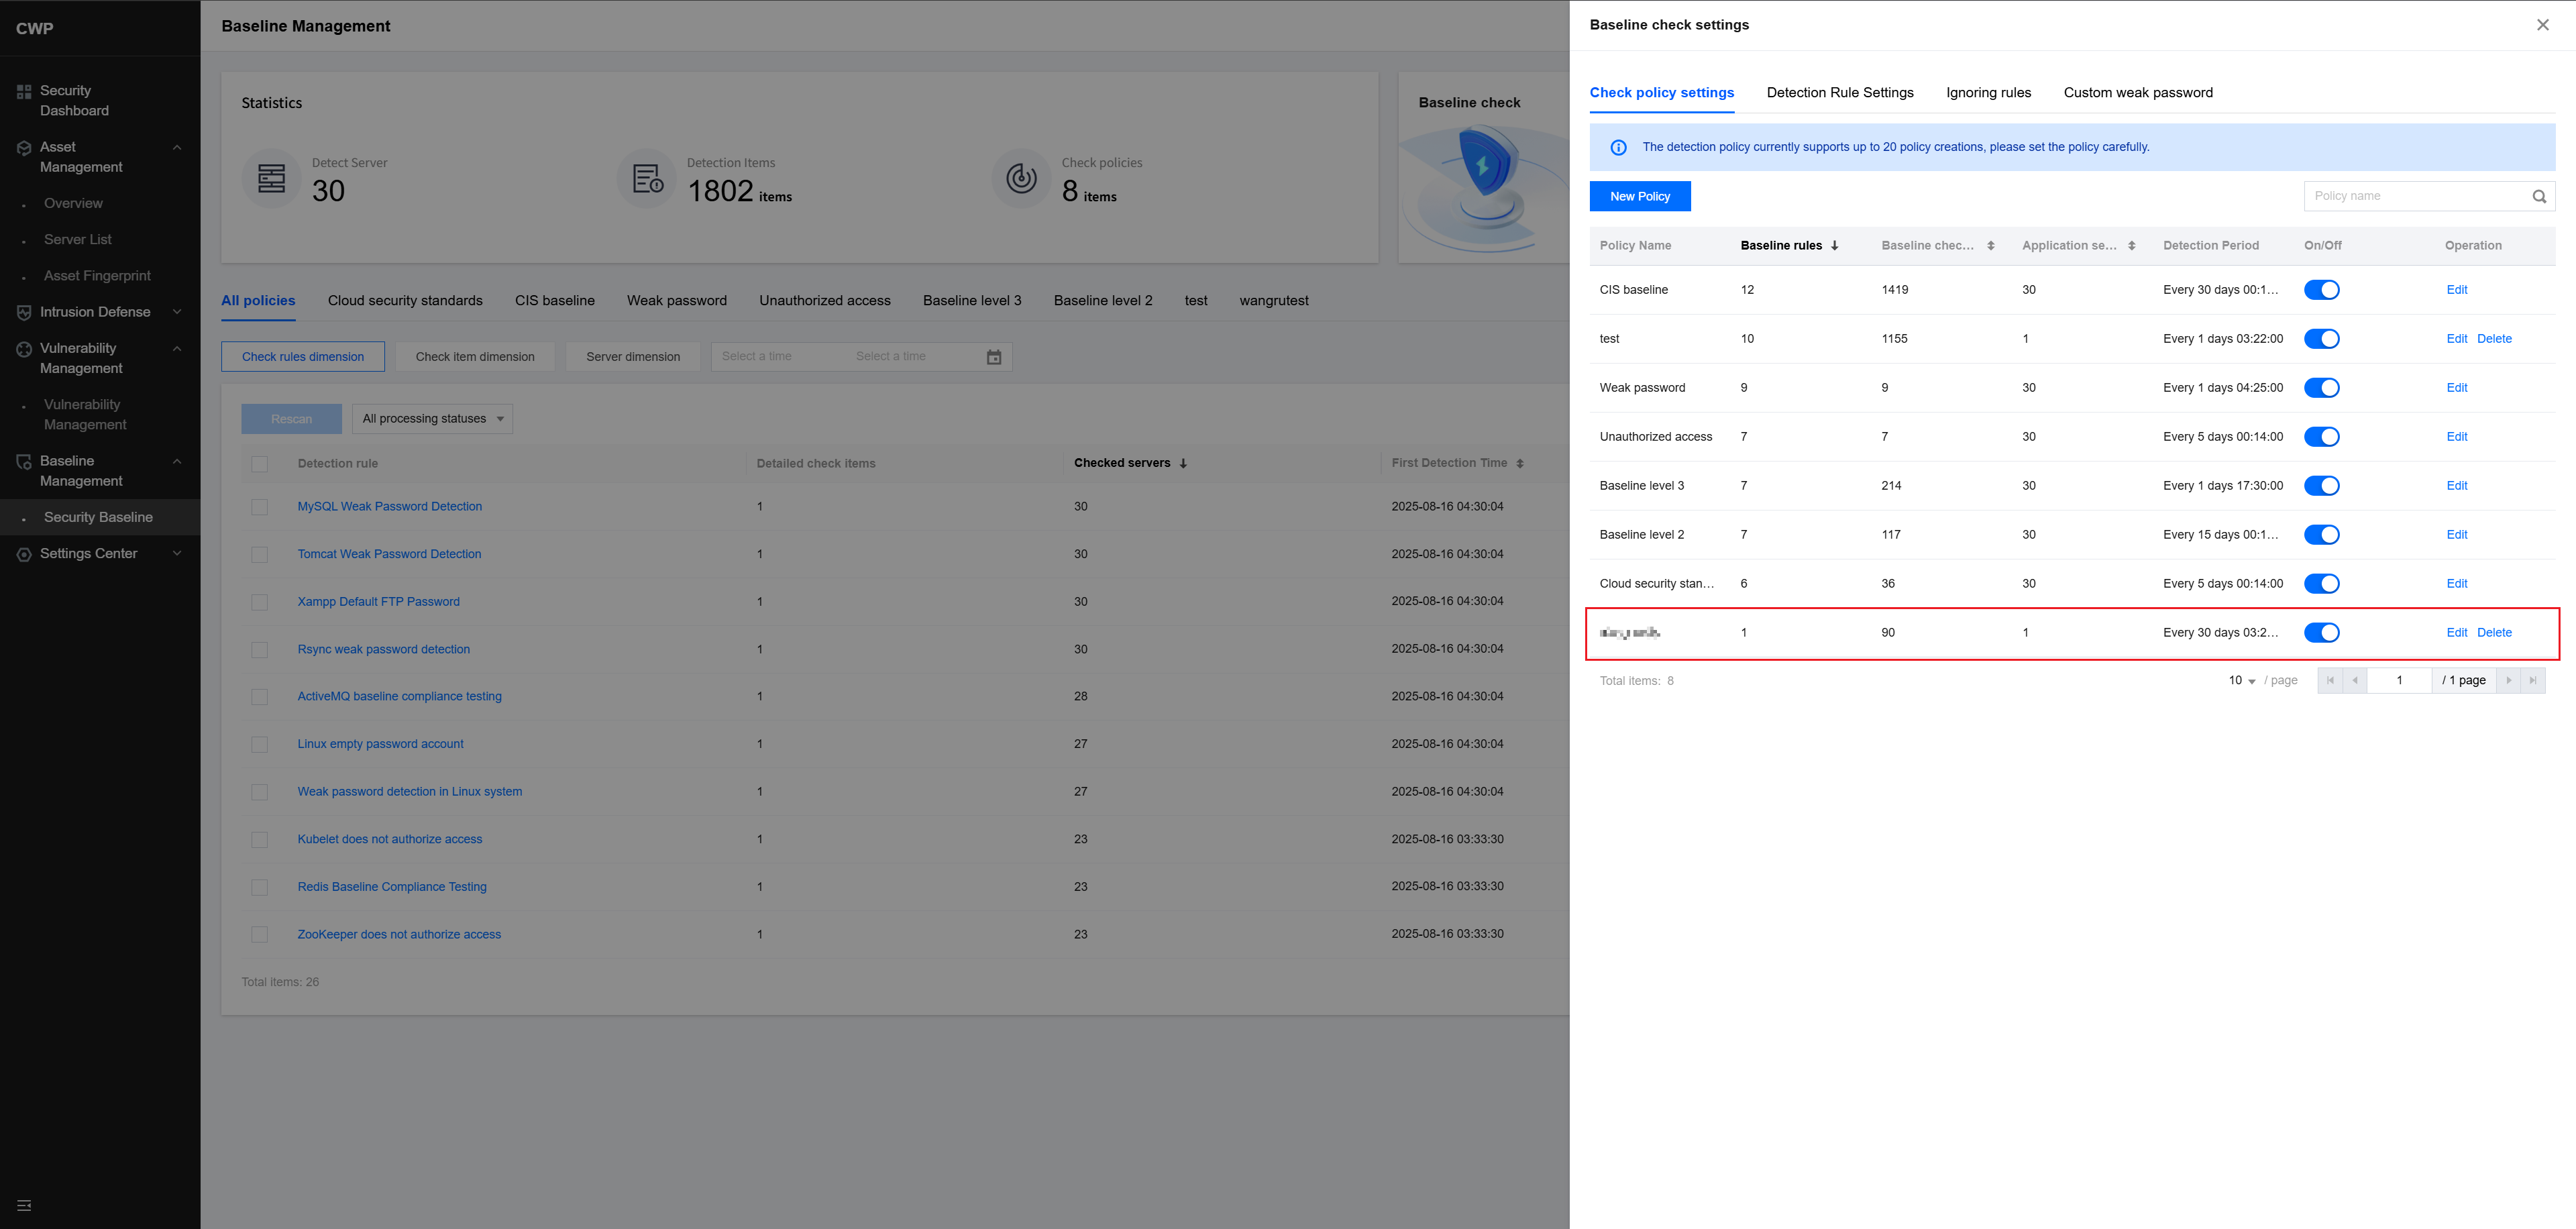Click the New Policy button
The image size is (2576, 1229).
tap(1640, 197)
